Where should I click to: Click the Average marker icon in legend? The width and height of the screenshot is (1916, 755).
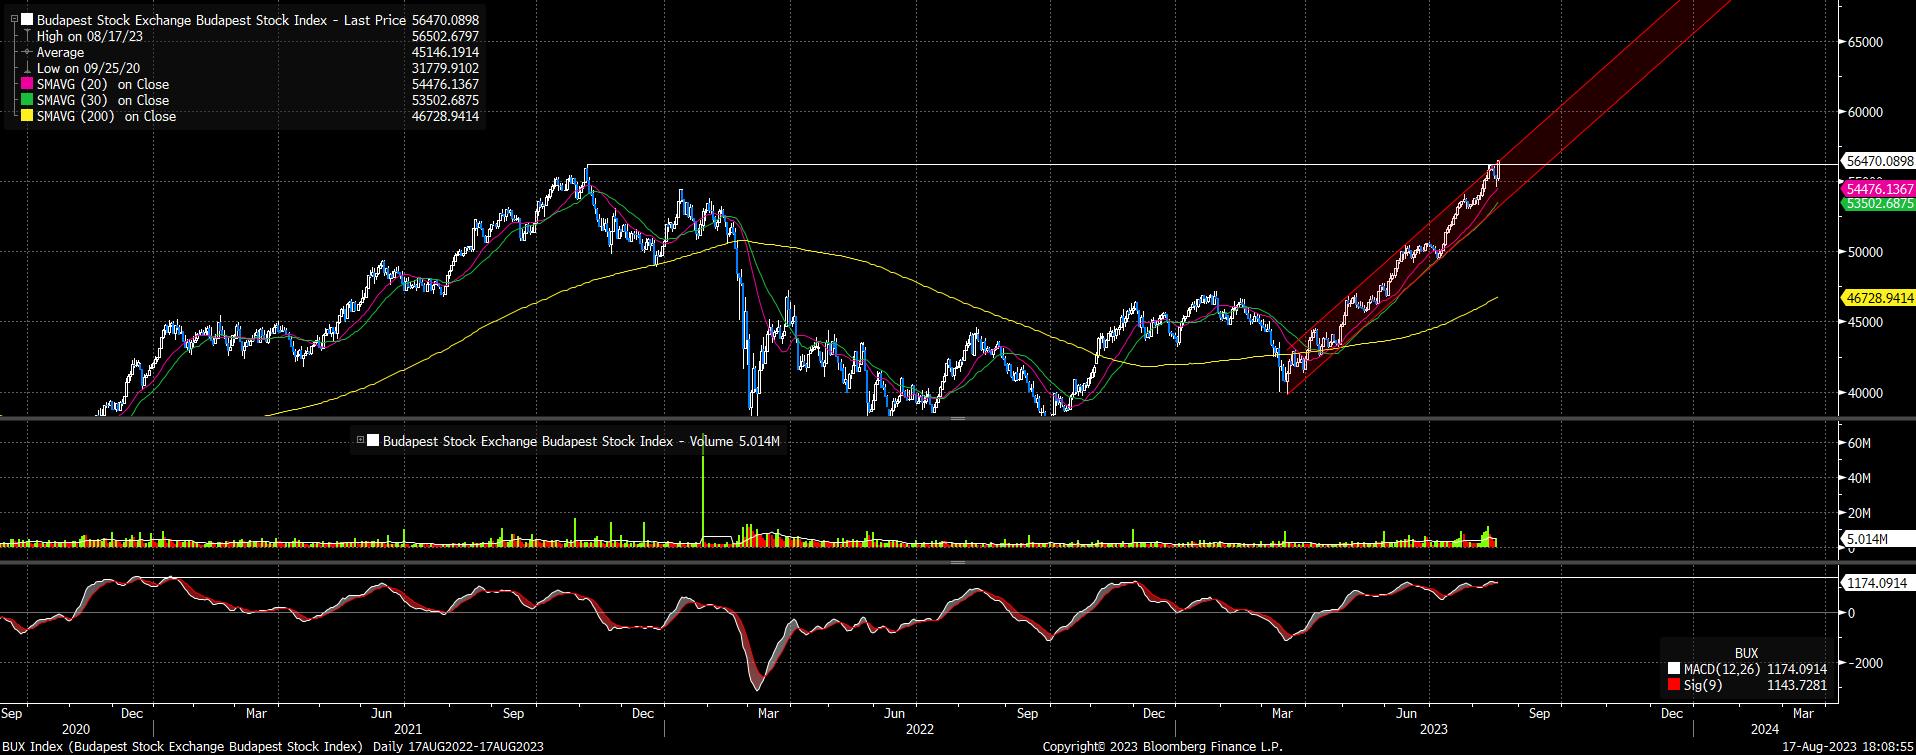28,53
